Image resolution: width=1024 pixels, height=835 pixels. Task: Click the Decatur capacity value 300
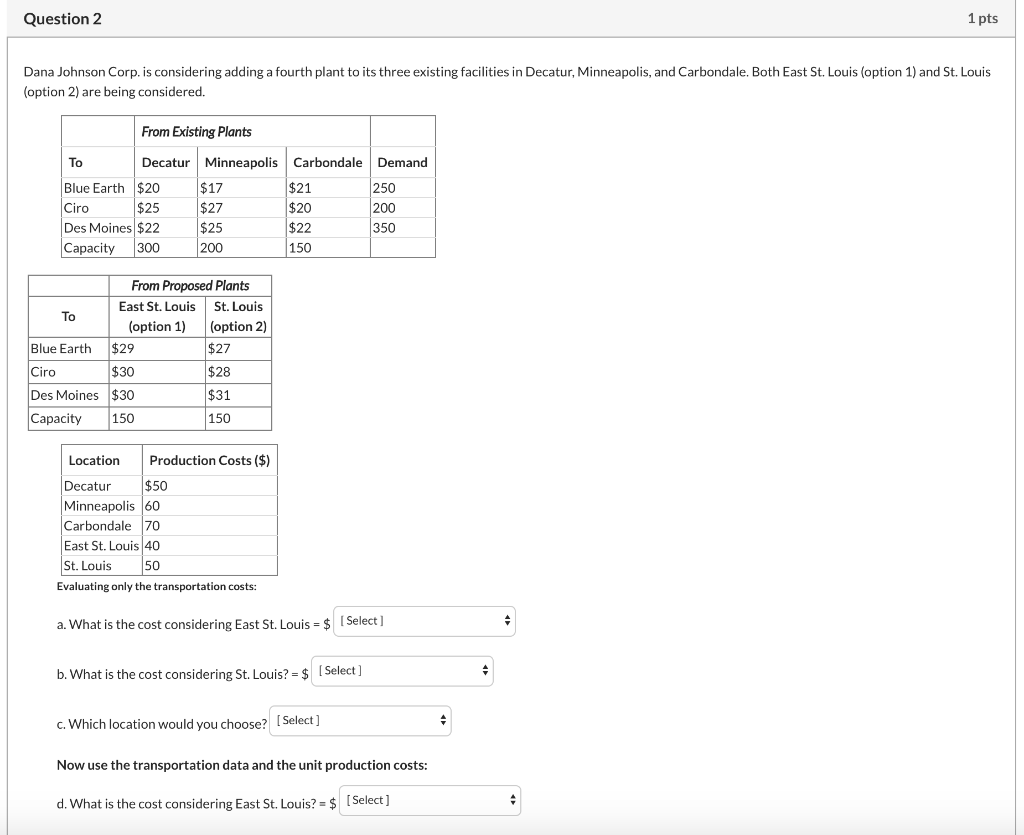pos(148,248)
